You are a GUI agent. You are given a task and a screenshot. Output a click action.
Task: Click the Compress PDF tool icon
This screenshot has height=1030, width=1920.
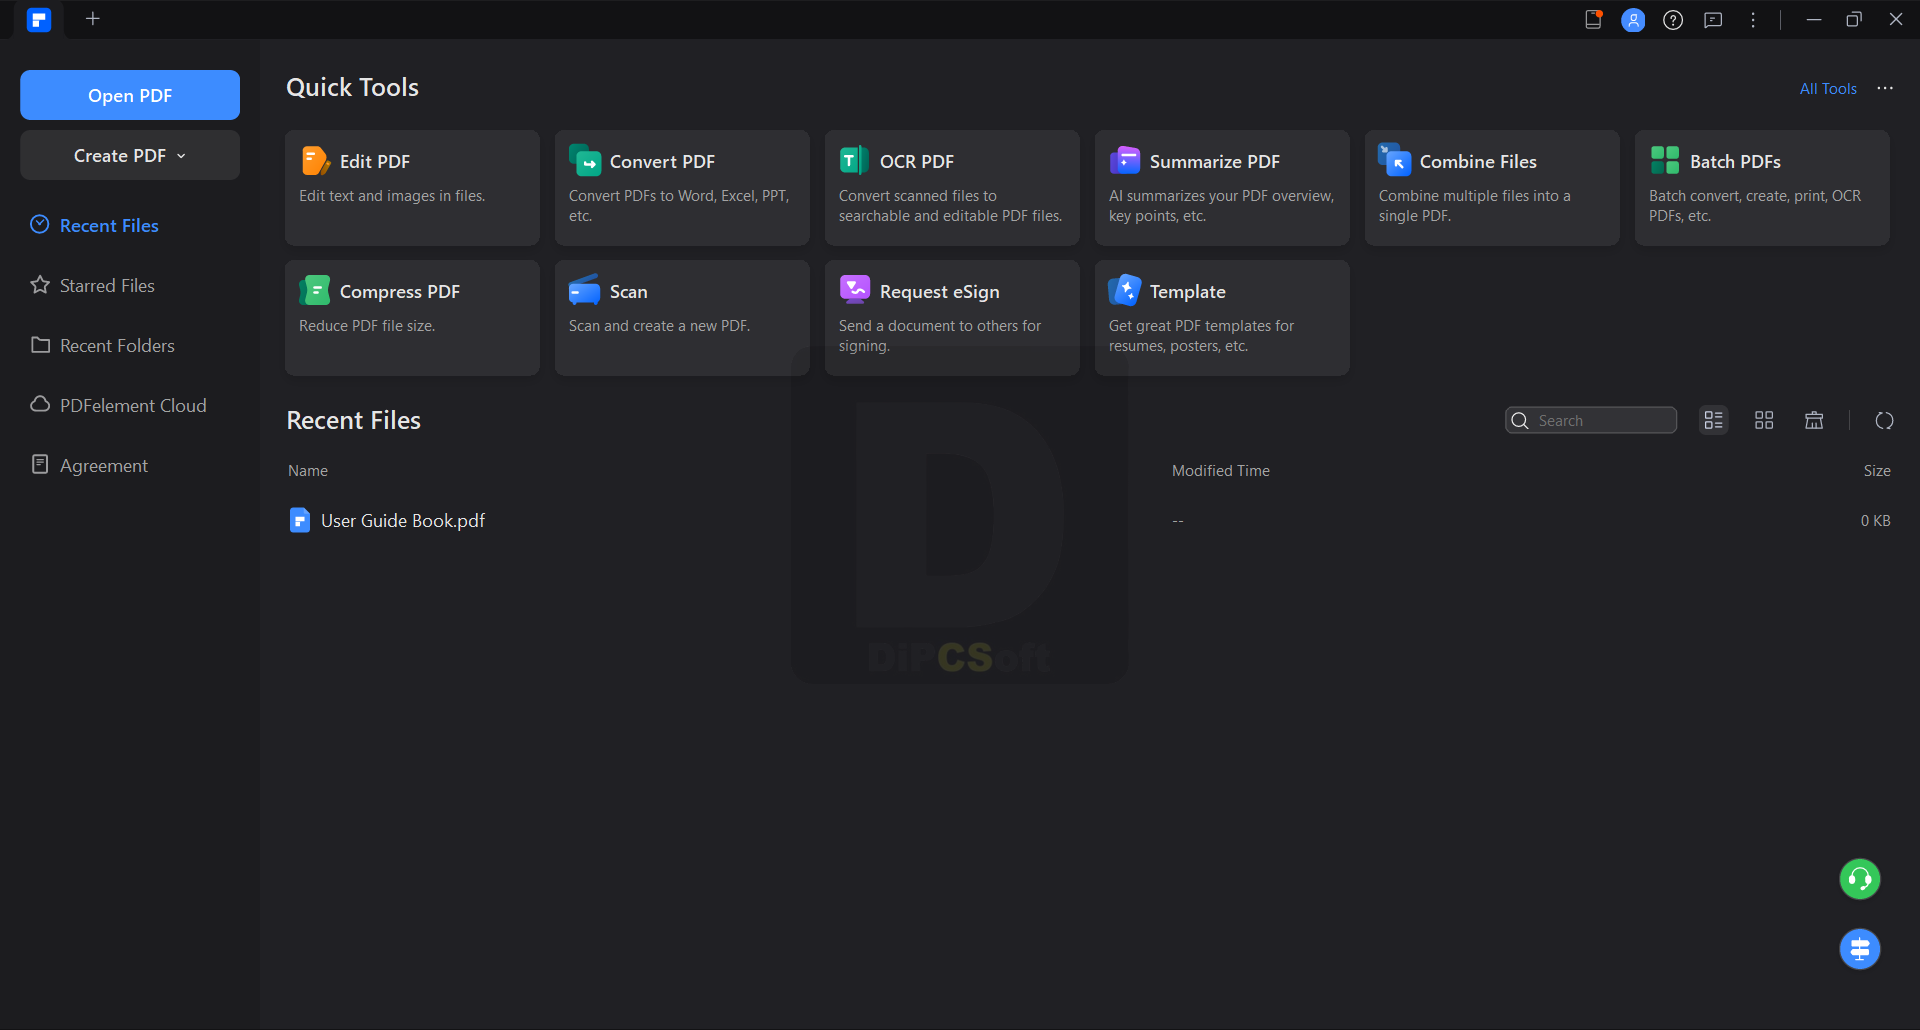[x=315, y=290]
